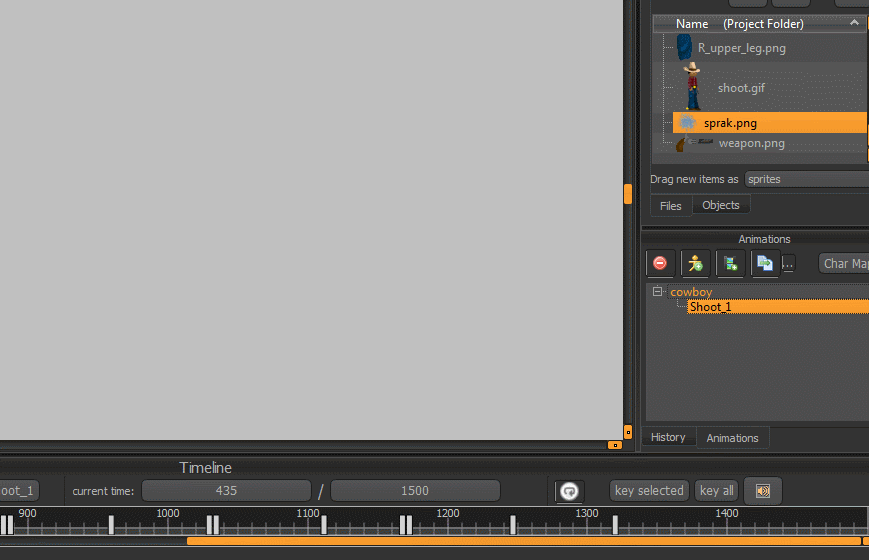Open the Char Map button
Viewport: 869px width, 560px height.
(x=845, y=264)
